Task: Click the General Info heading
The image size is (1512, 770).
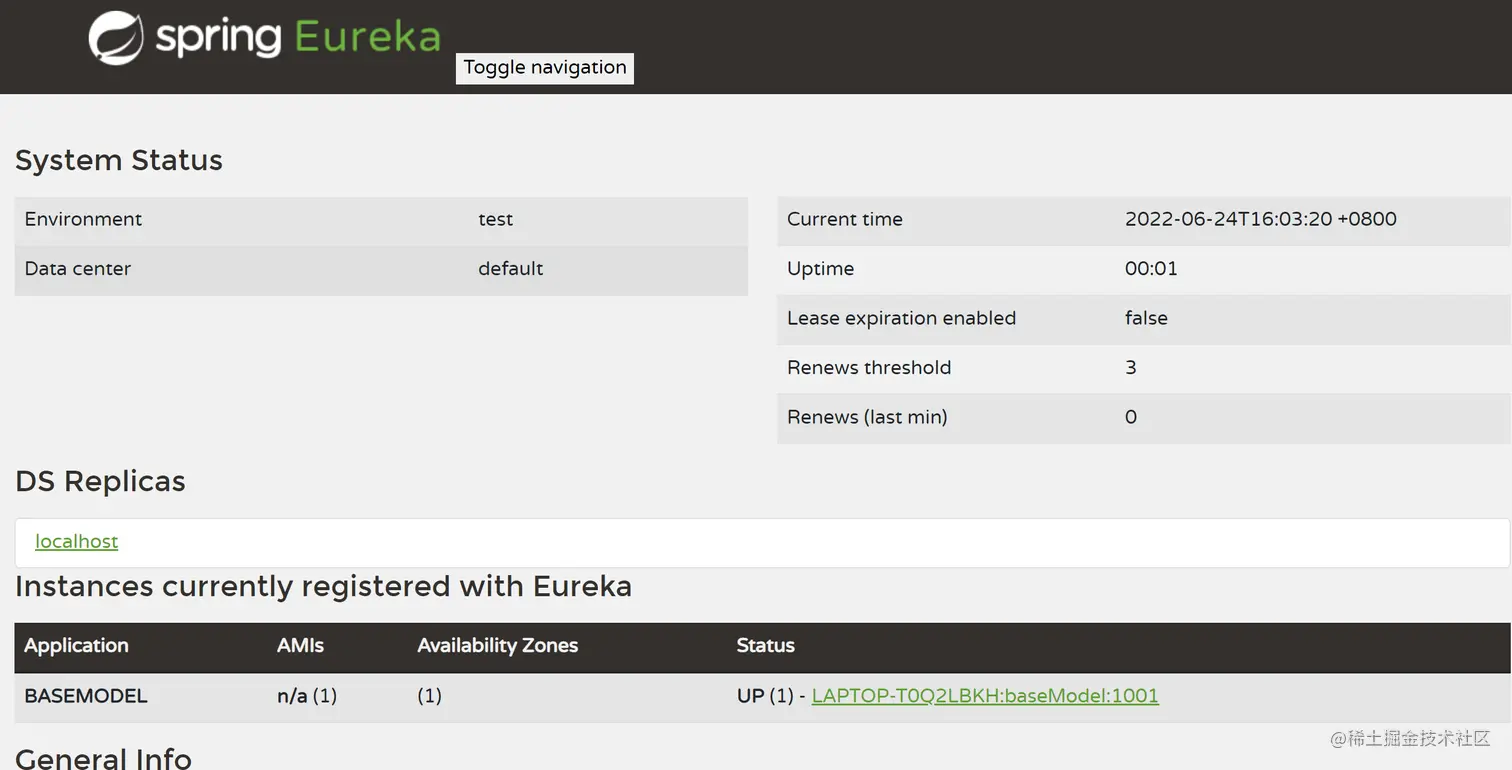Action: coord(104,758)
